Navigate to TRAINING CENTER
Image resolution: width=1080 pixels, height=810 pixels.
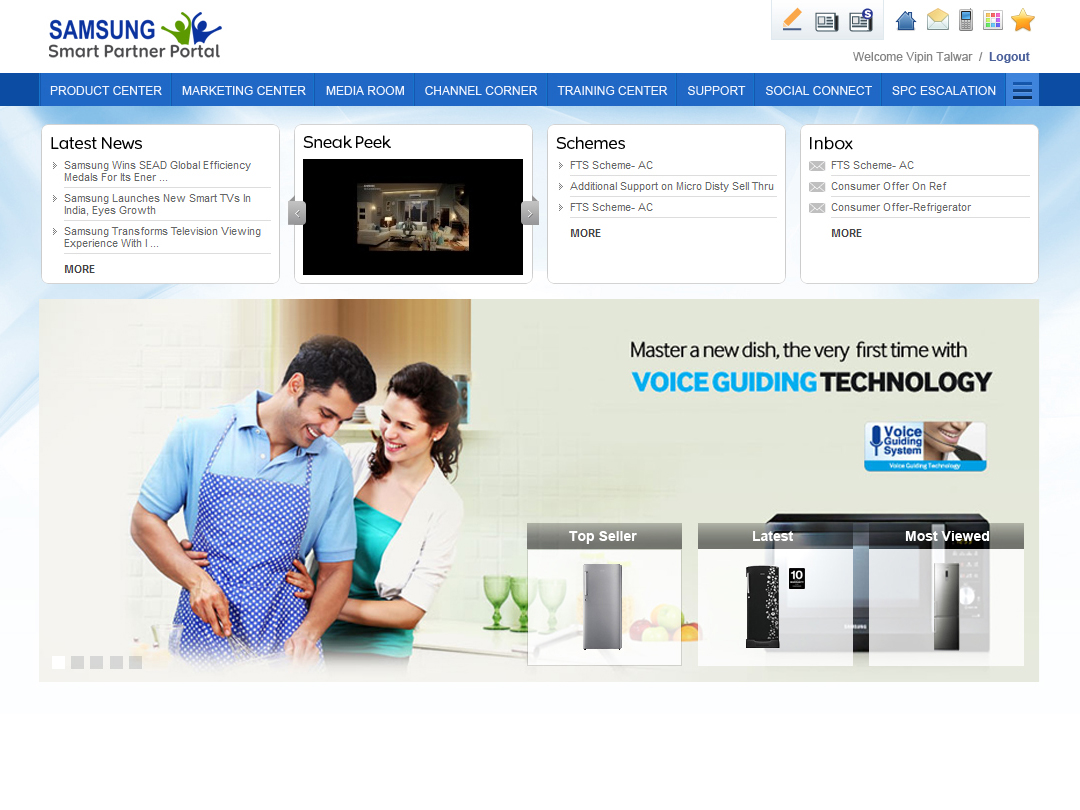click(612, 90)
